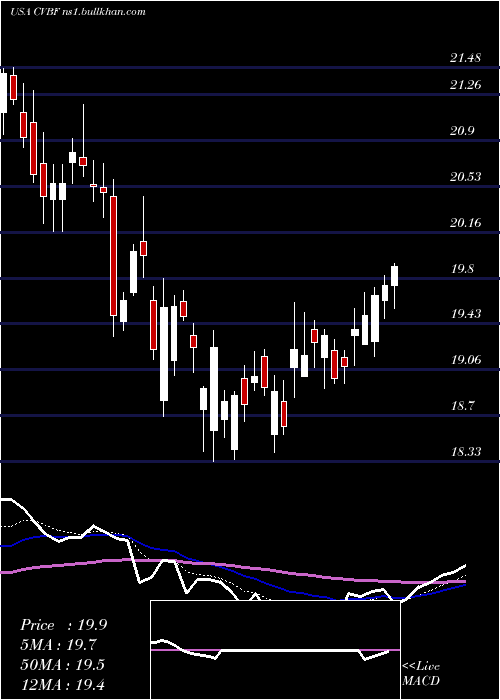Image resolution: width=500 pixels, height=700 pixels.
Task: Click the 21.26 price level label
Action: coord(466,84)
